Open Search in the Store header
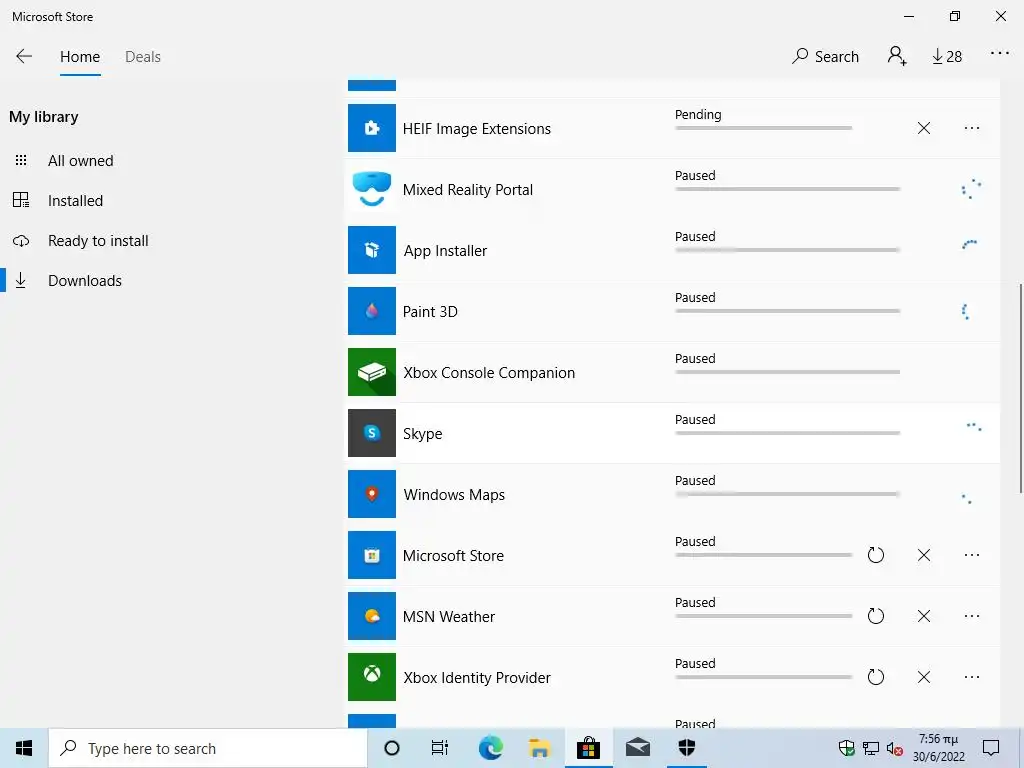The image size is (1024, 768). 825,56
